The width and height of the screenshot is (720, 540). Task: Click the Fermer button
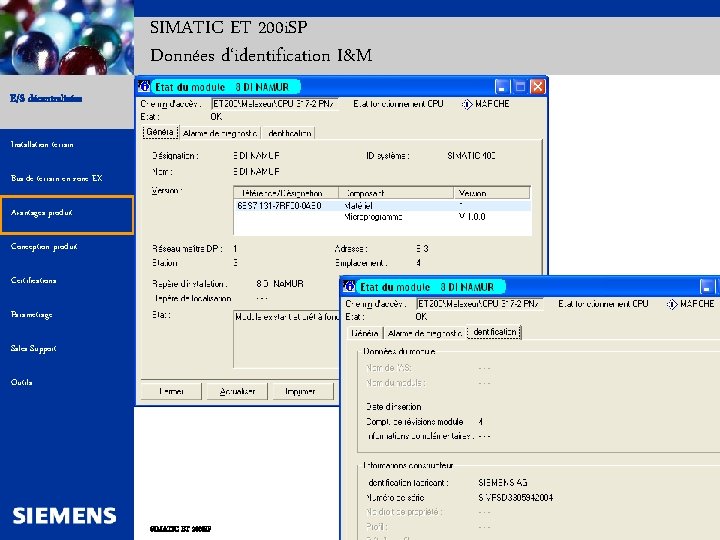pos(171,391)
